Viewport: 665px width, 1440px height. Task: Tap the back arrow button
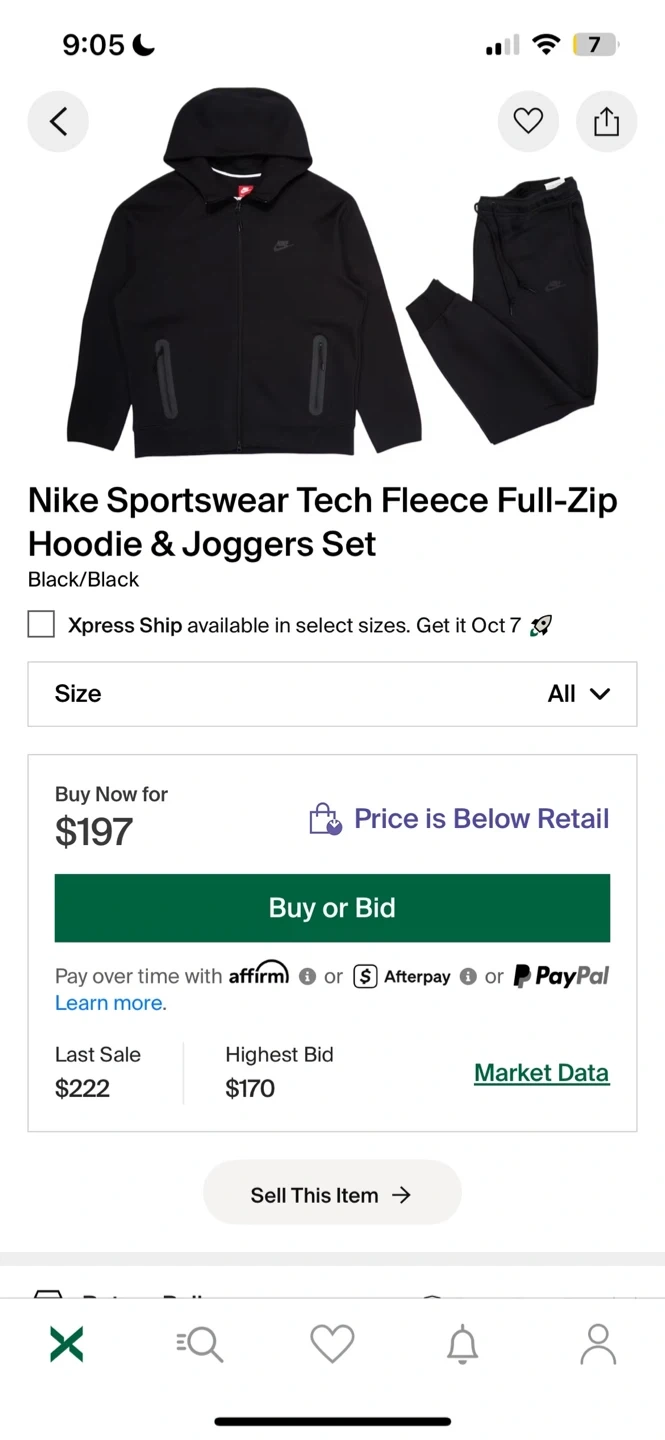pos(58,122)
